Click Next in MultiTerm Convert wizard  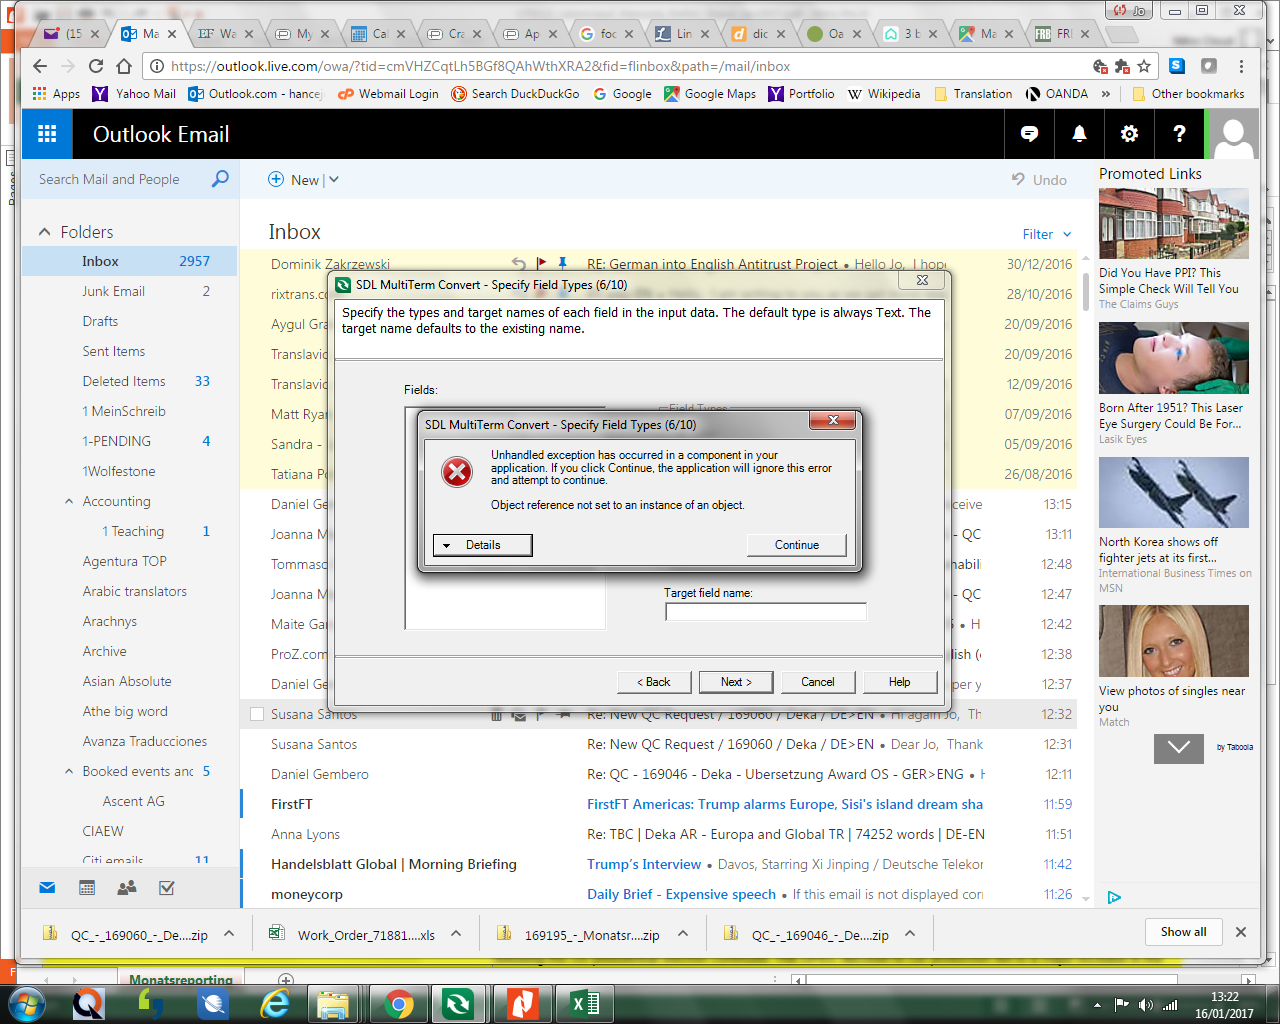pyautogui.click(x=735, y=682)
